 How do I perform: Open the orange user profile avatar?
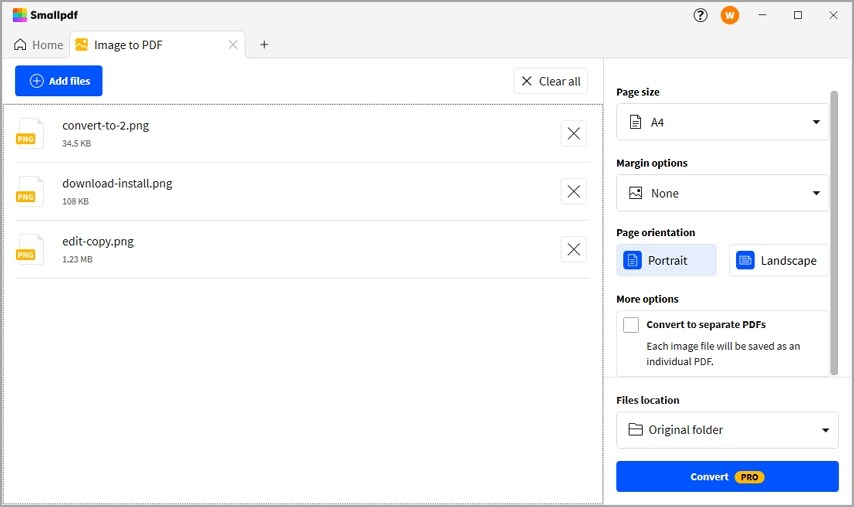coord(730,15)
